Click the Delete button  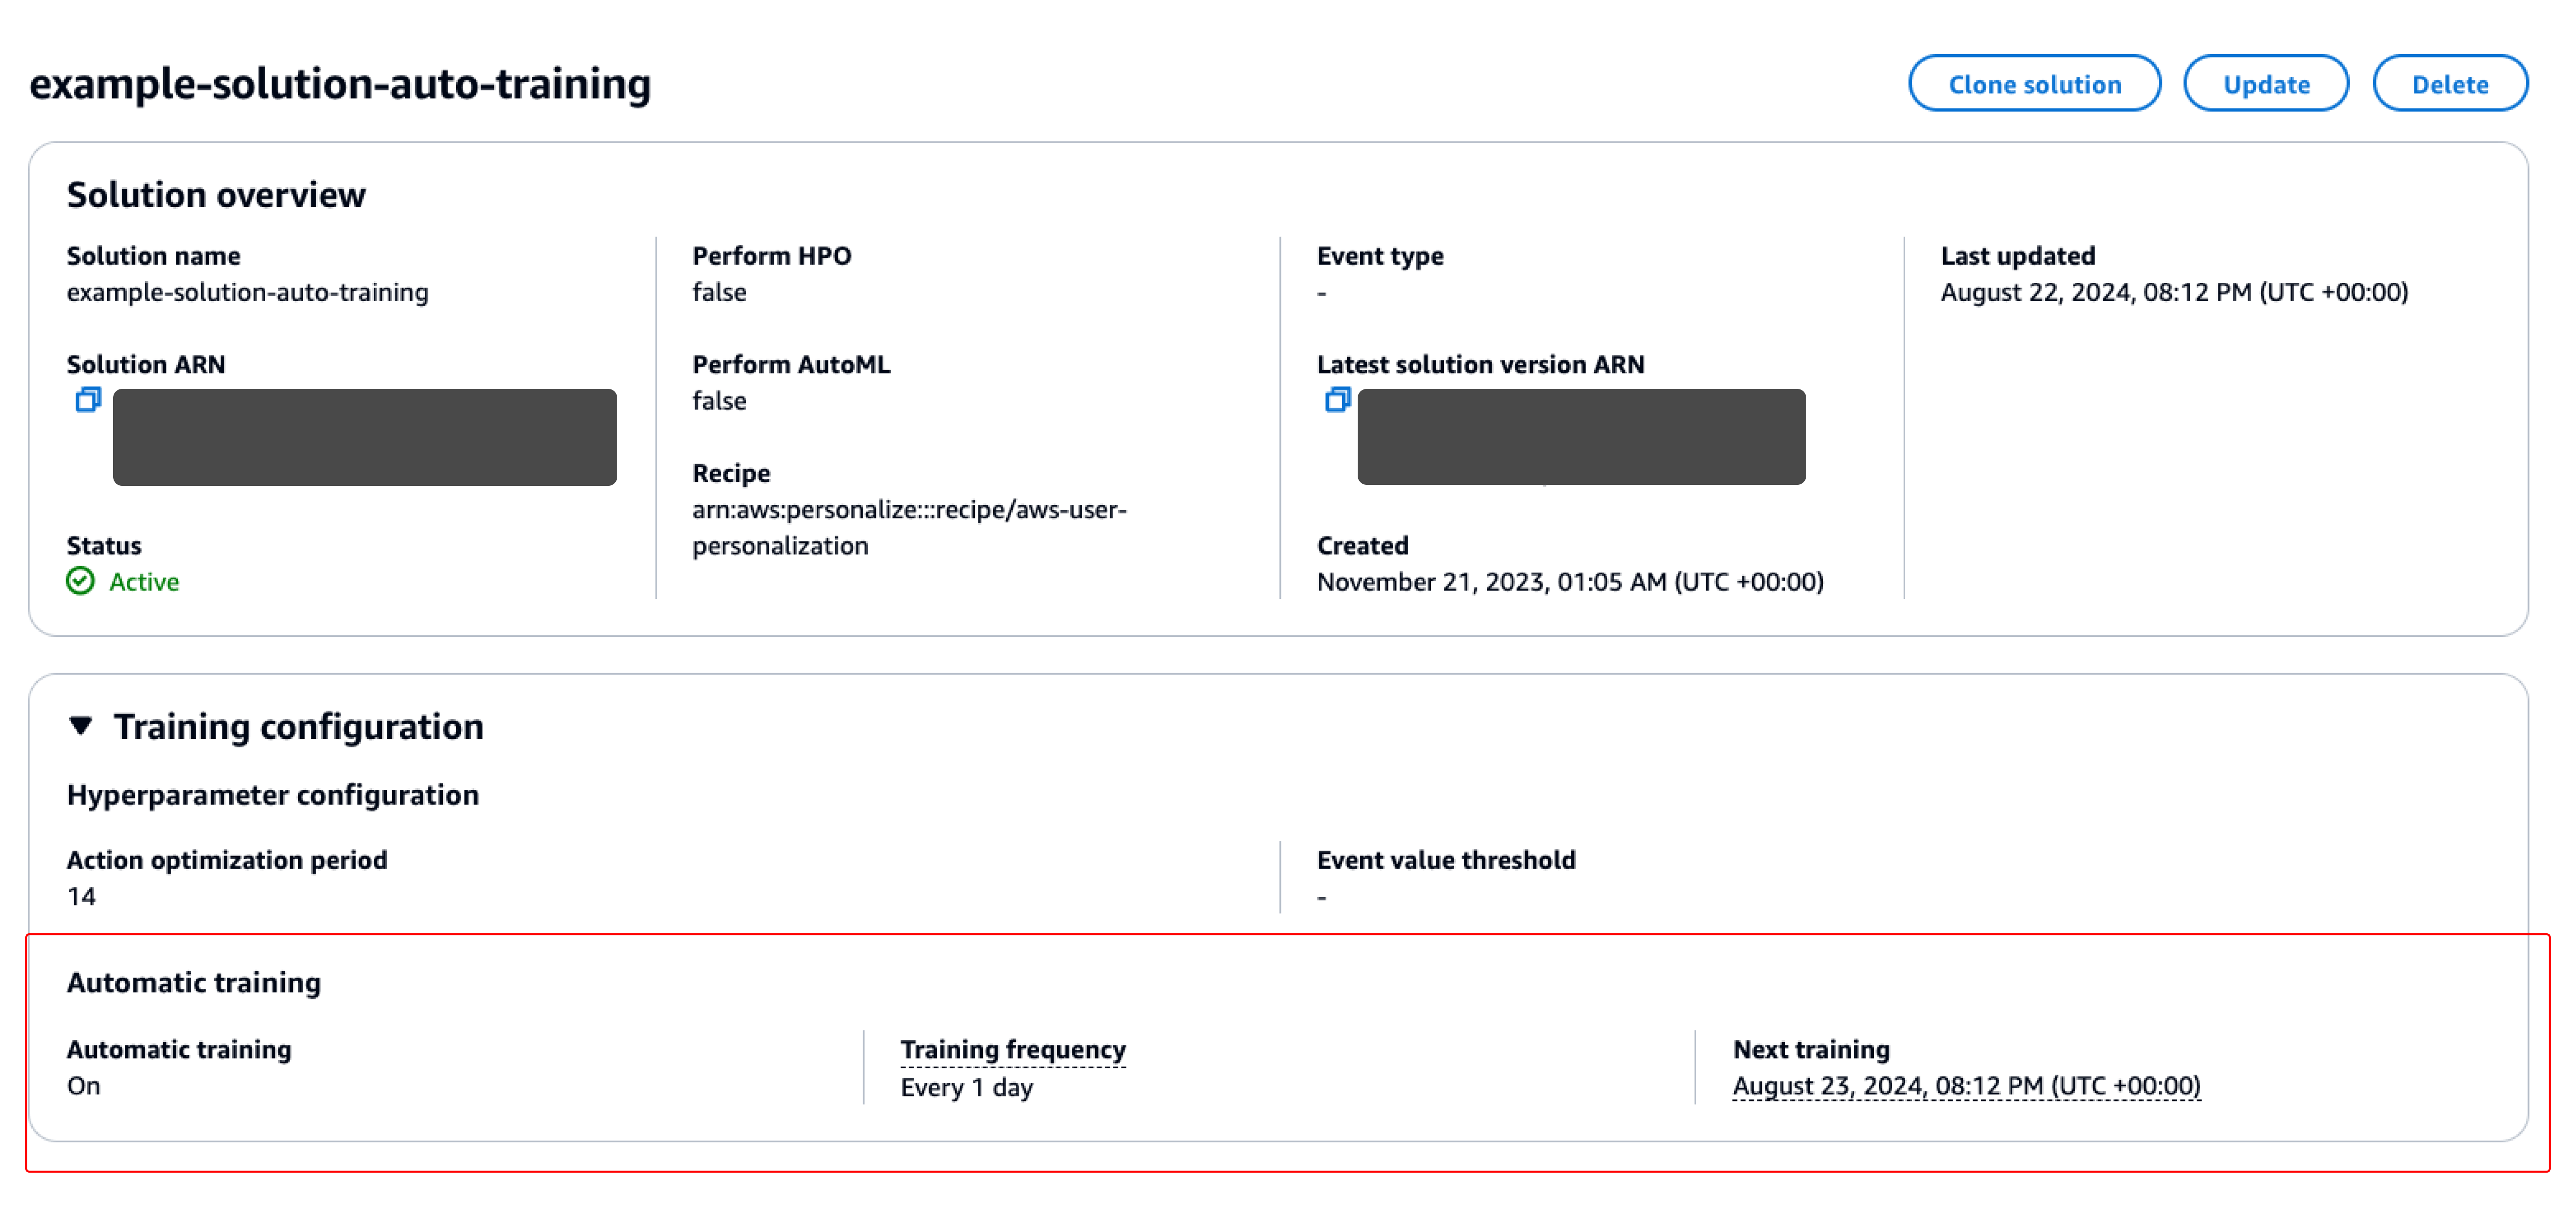pos(2449,84)
